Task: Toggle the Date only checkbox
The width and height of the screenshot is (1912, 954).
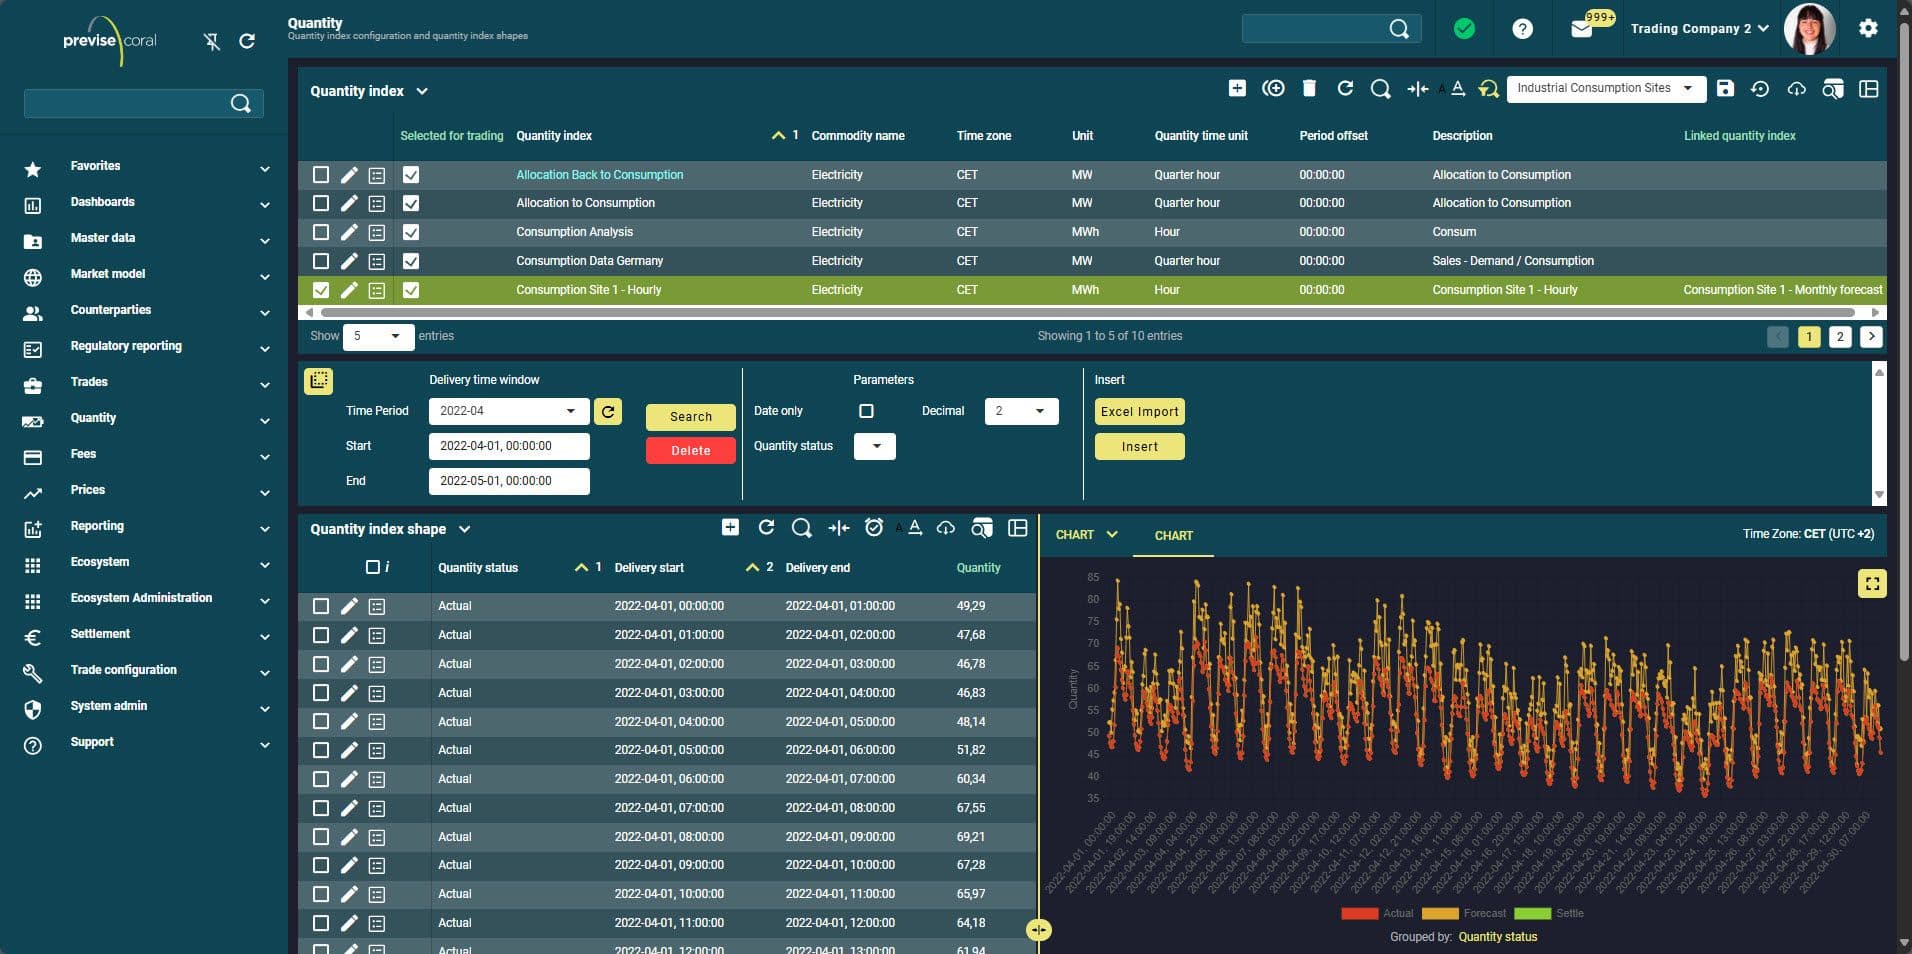Action: pos(866,411)
